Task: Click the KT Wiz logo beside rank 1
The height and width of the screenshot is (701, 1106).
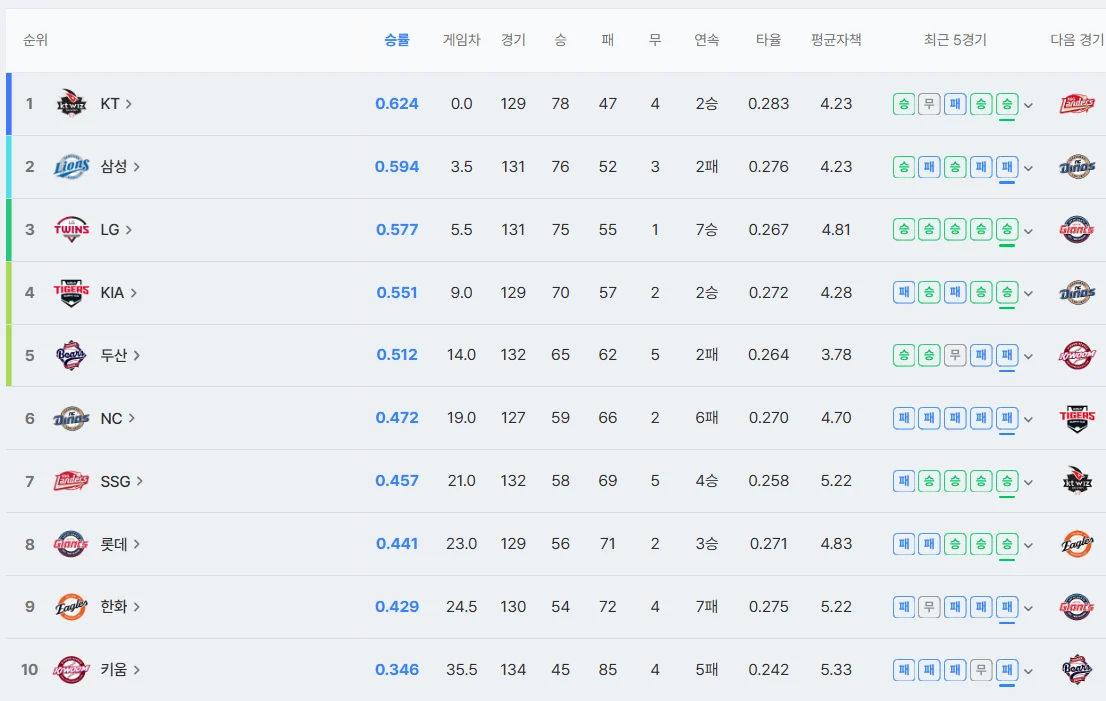Action: tap(71, 104)
